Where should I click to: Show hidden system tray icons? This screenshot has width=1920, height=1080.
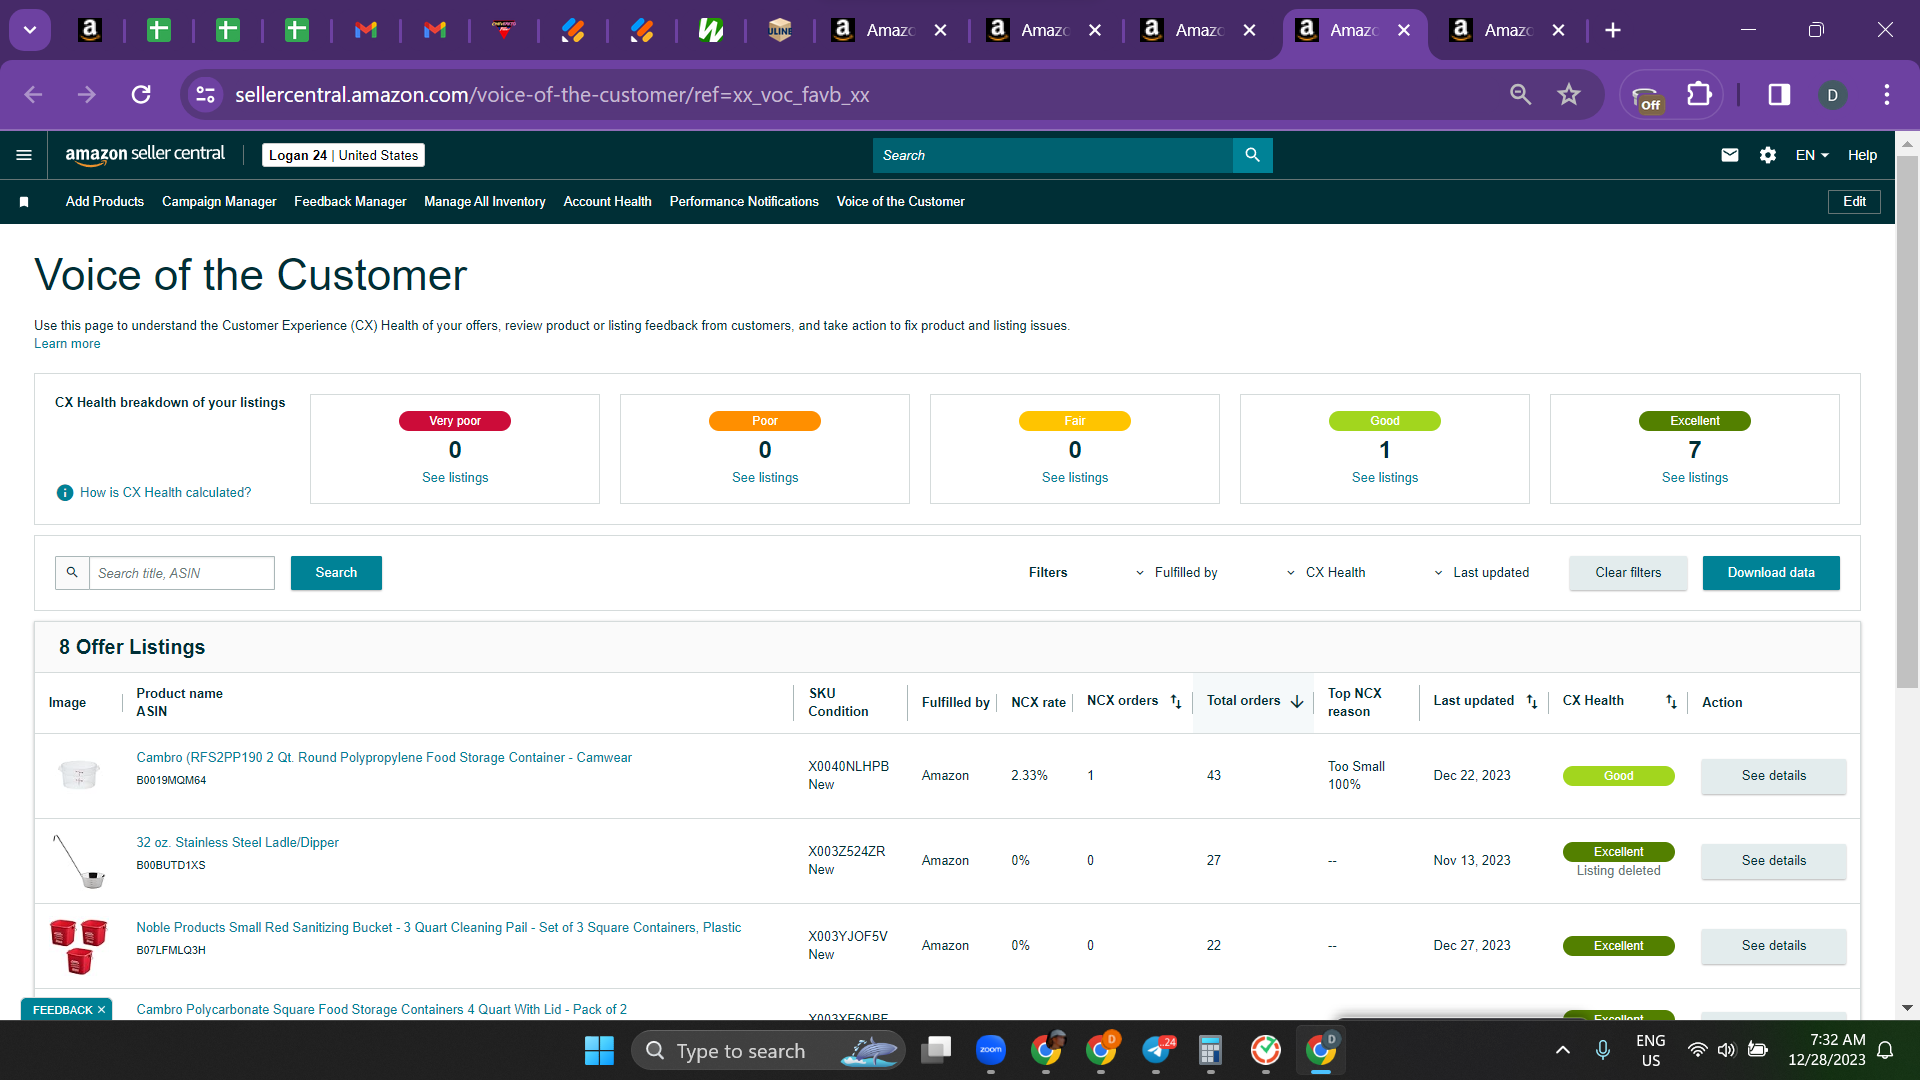click(1563, 1050)
